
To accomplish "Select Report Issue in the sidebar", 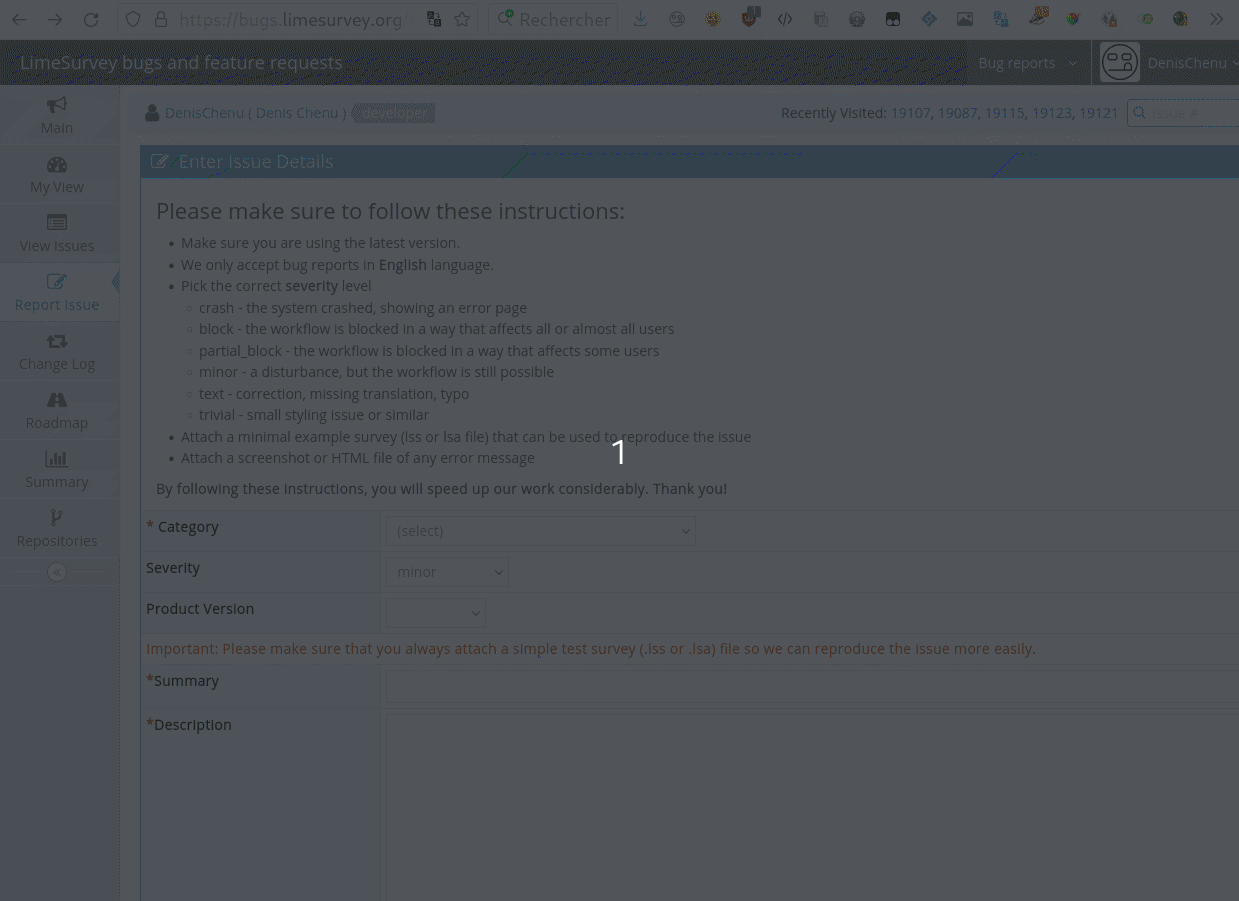I will [57, 293].
